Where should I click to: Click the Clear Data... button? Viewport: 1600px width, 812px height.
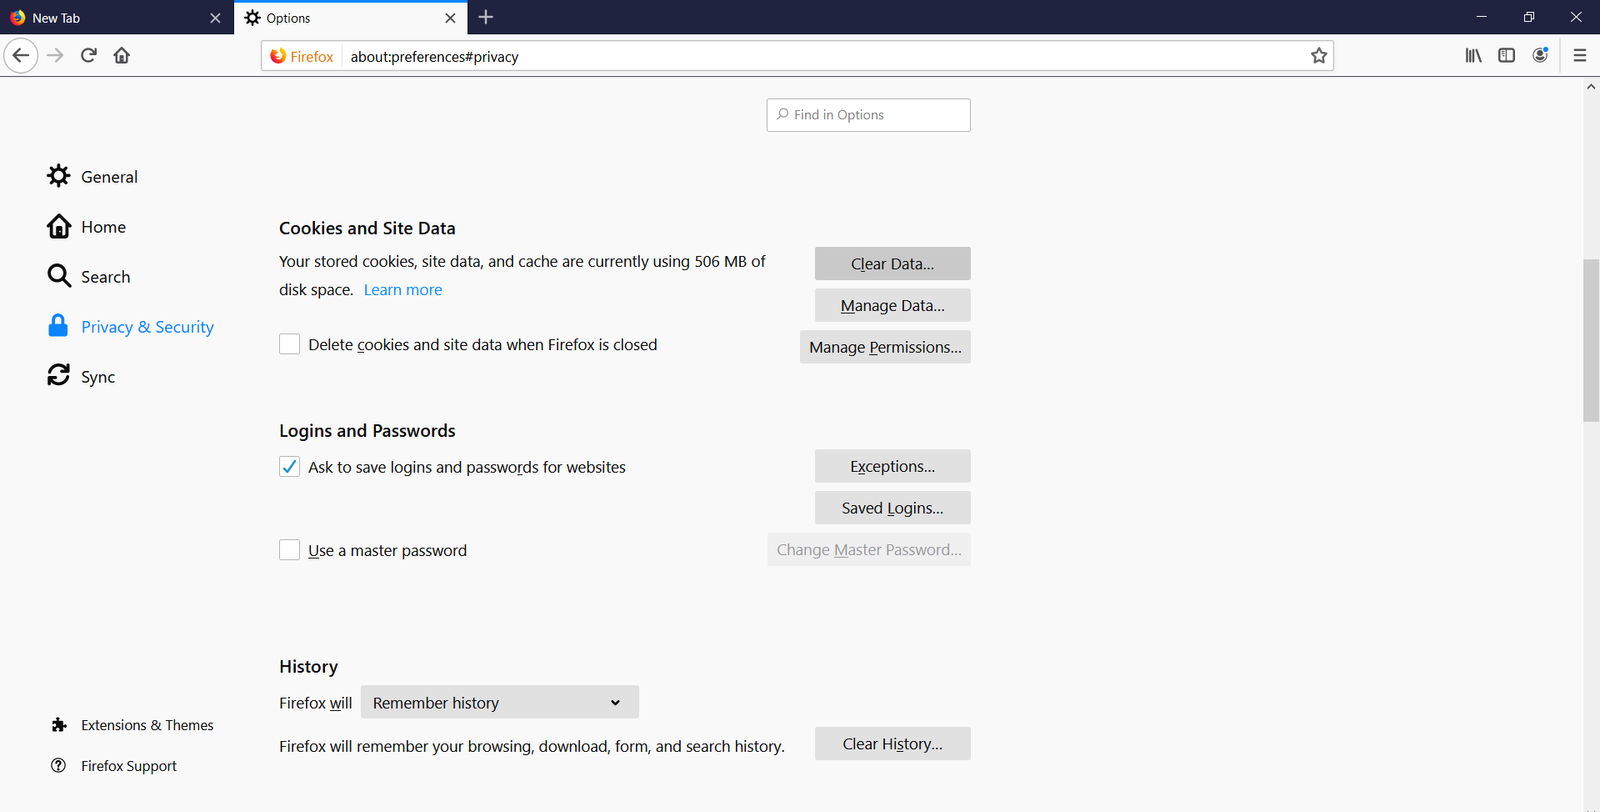[892, 264]
